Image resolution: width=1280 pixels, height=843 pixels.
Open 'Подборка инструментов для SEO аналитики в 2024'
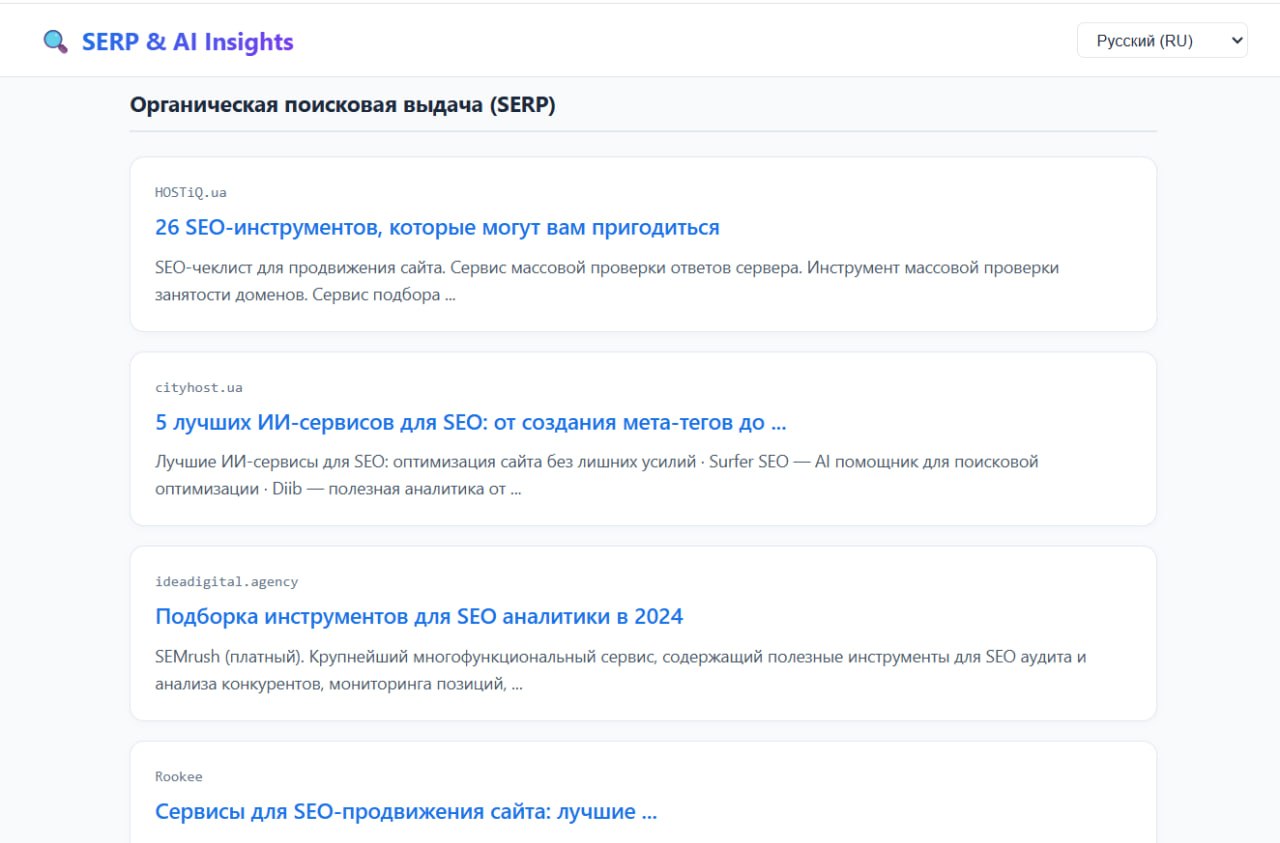coord(419,616)
